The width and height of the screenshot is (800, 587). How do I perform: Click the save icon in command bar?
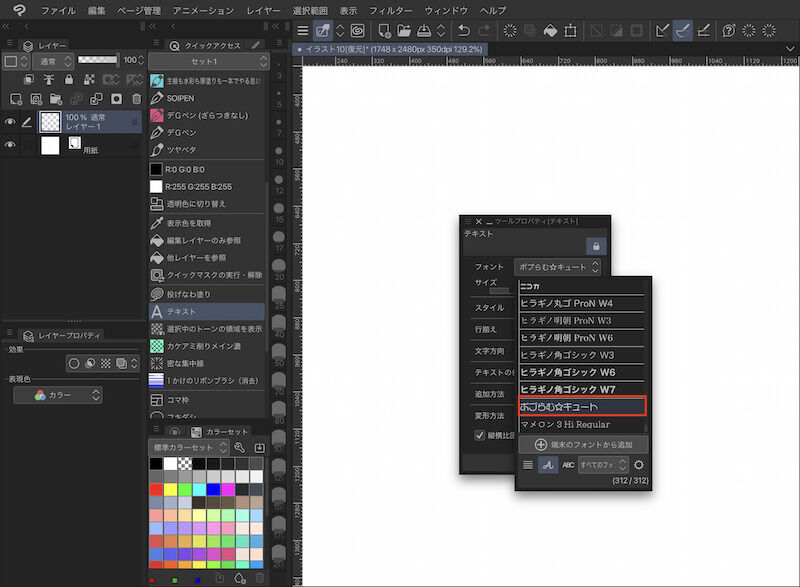click(423, 31)
